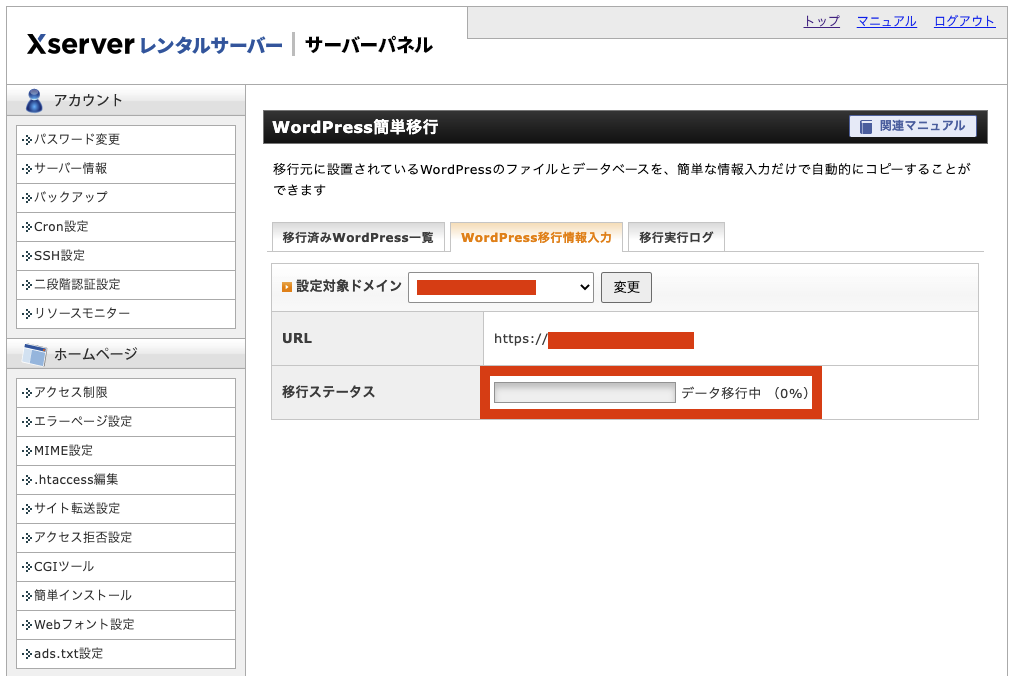The width and height of the screenshot is (1014, 676).
Task: Open サイト転送設定
Action: [x=126, y=508]
